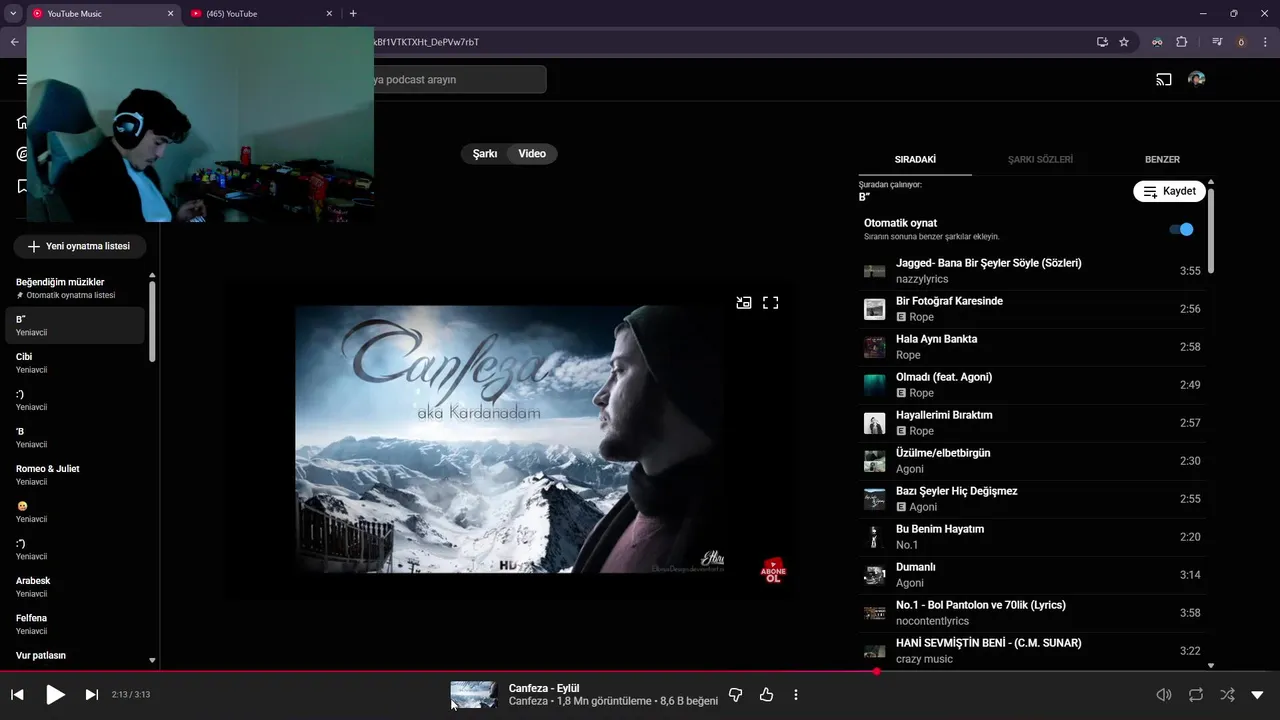1280x720 pixels.
Task: Click queue panel scrollbar down arrow
Action: 1211,665
